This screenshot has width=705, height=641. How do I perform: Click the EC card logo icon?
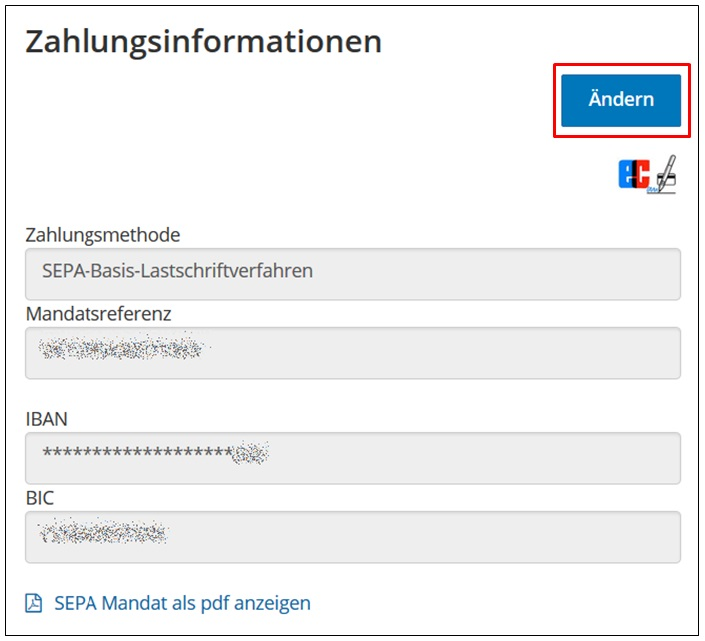pos(634,174)
